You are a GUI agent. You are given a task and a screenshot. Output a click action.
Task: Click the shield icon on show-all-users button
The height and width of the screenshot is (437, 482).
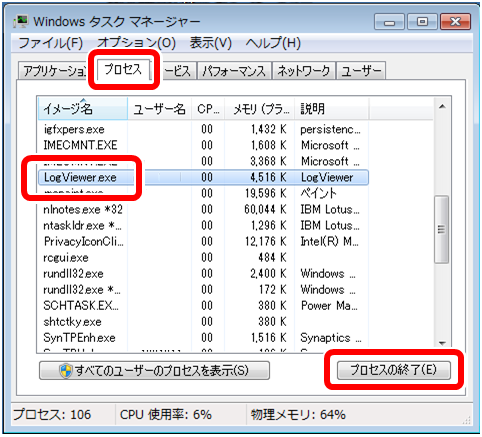point(66,371)
